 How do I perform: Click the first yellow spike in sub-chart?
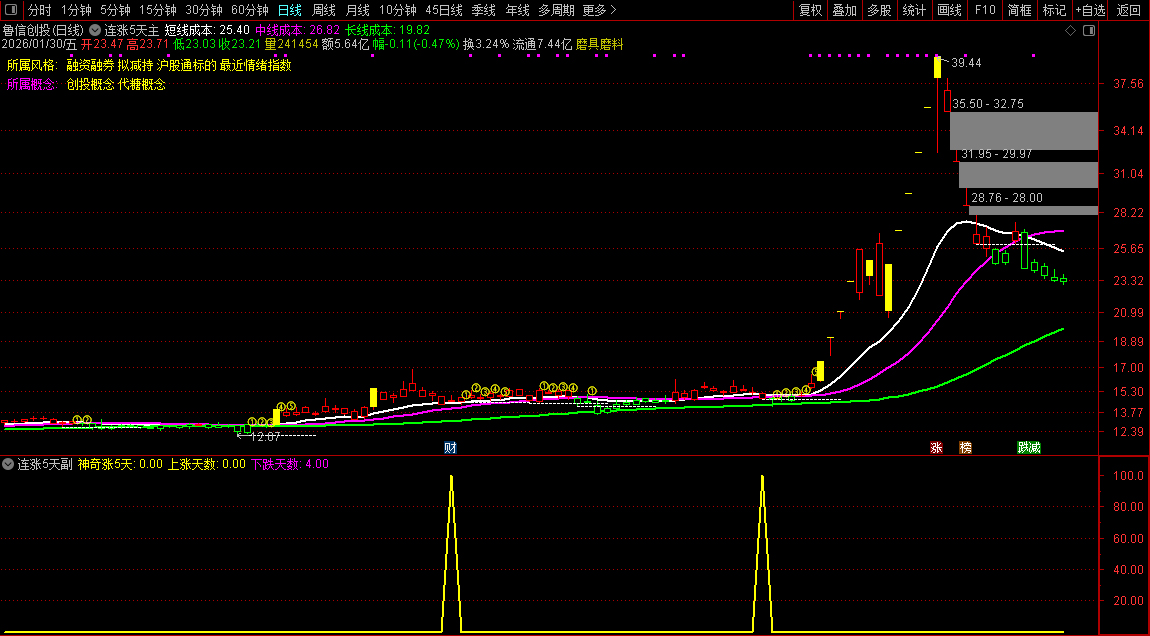pos(451,554)
